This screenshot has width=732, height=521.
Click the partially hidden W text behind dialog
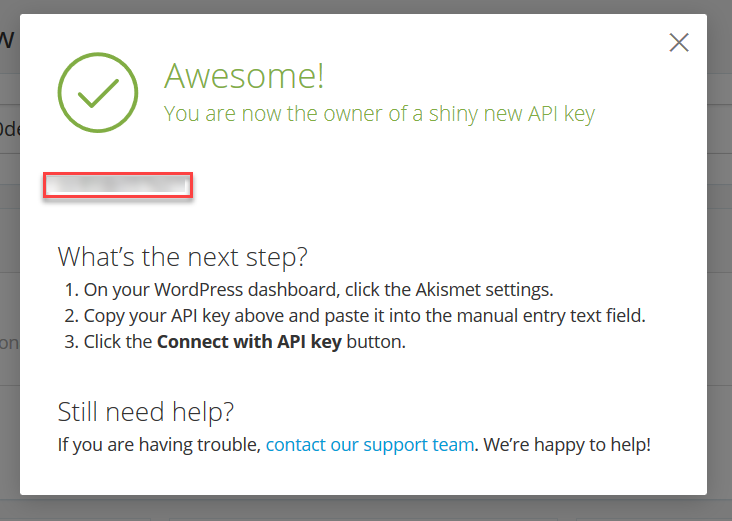point(7,39)
